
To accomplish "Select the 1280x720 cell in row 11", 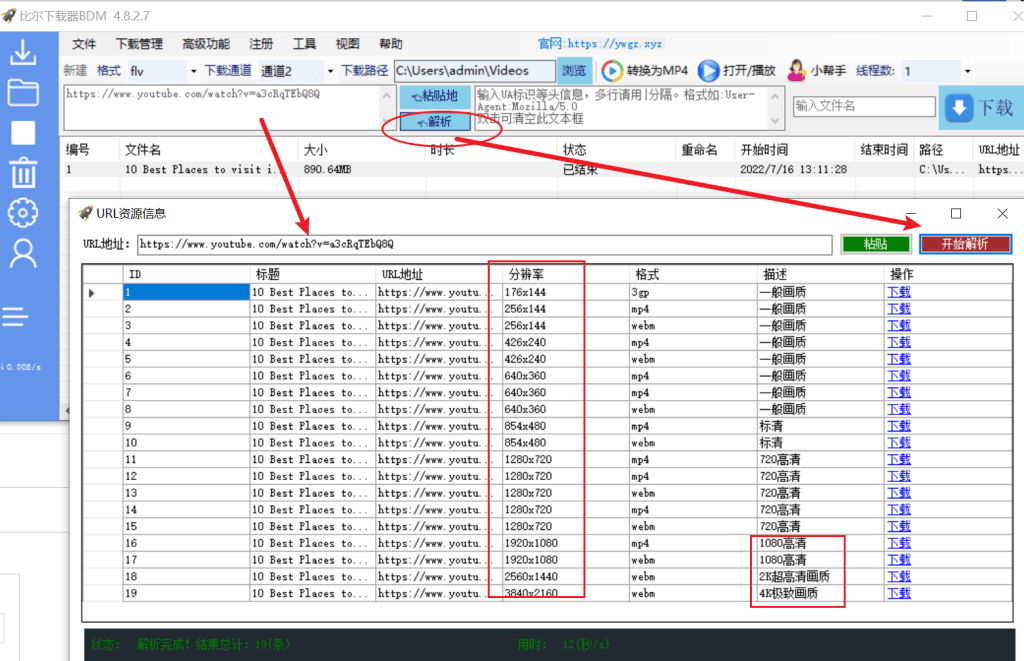I will (565, 459).
